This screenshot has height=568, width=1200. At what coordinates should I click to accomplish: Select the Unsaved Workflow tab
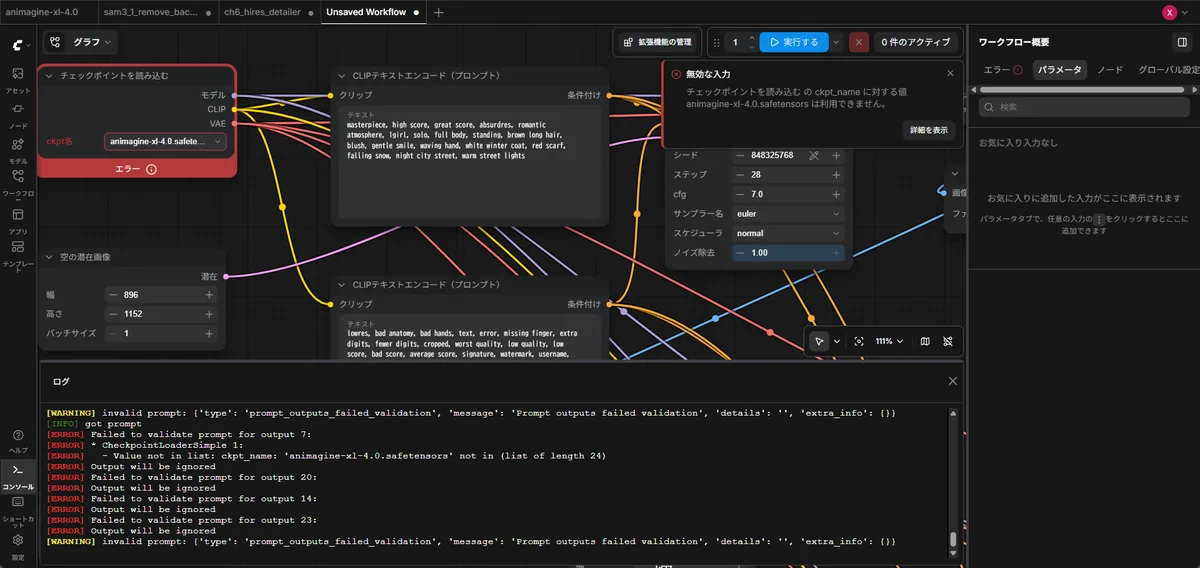click(x=372, y=12)
